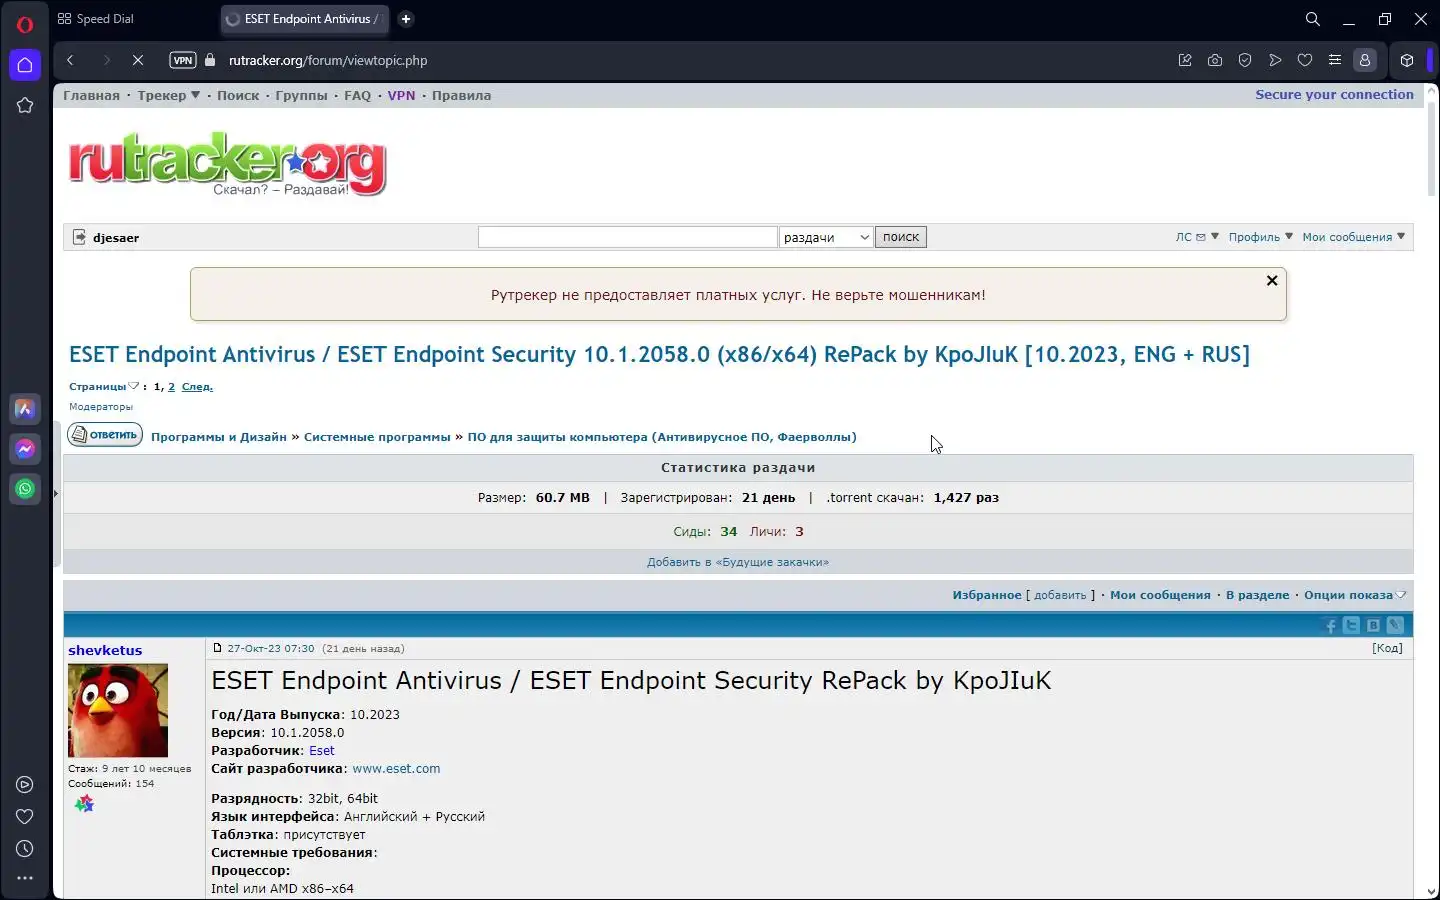The height and width of the screenshot is (900, 1440).
Task: Expand the Профиль dropdown
Action: point(1260,237)
